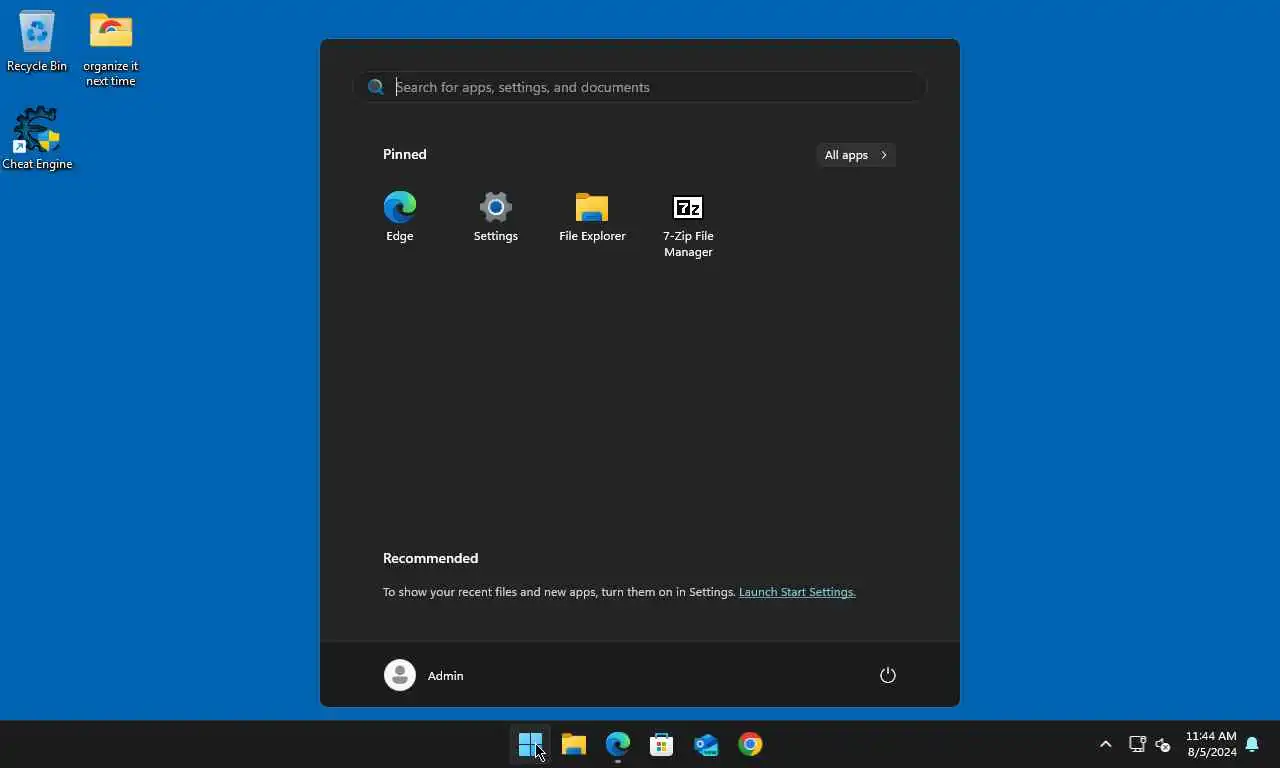
Task: Follow the Launch Start Settings link
Action: [x=797, y=592]
